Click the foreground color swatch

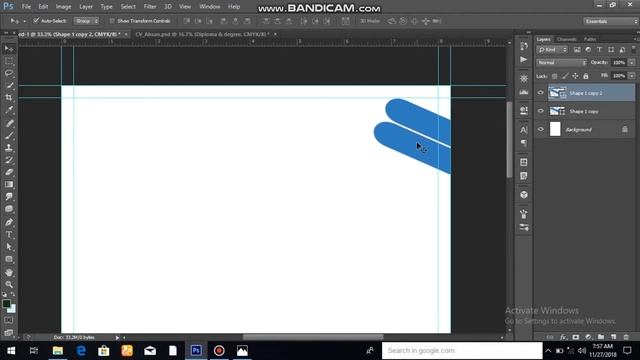click(x=6, y=304)
